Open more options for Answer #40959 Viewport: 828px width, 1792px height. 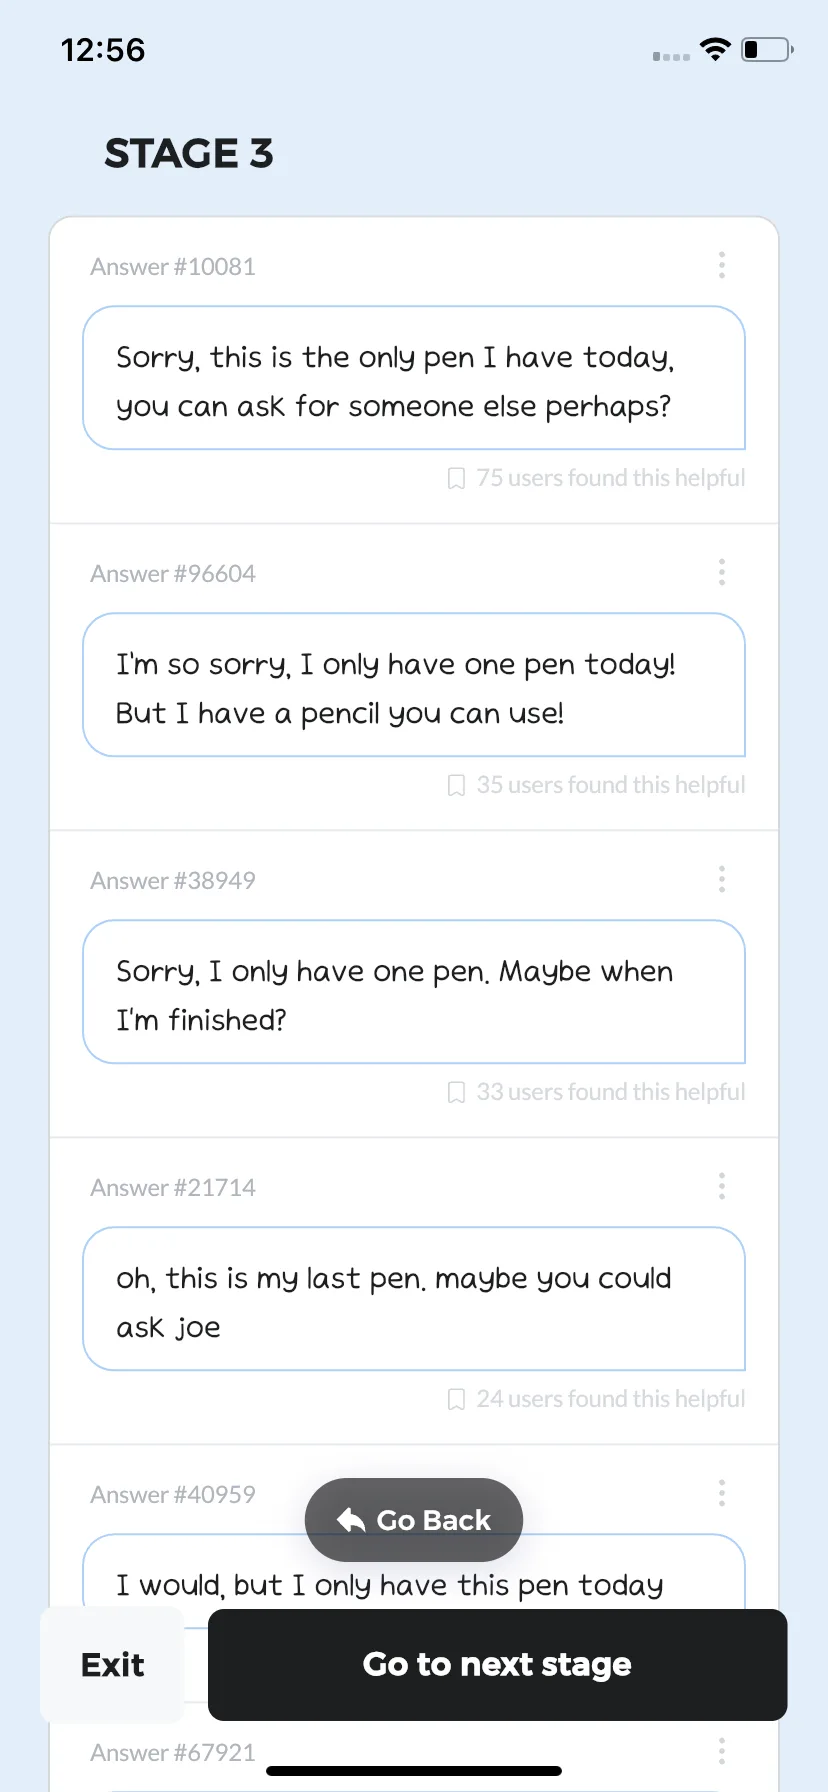click(721, 1493)
